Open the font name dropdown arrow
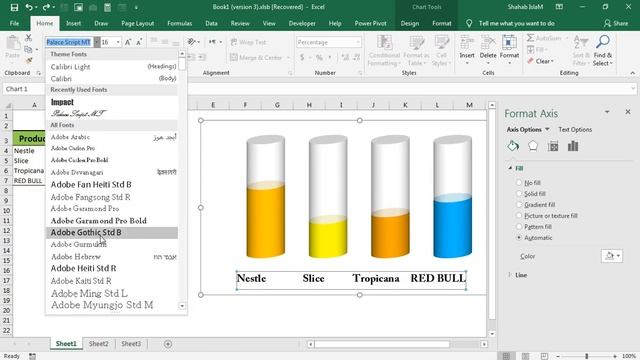The width and height of the screenshot is (640, 360). 97,42
